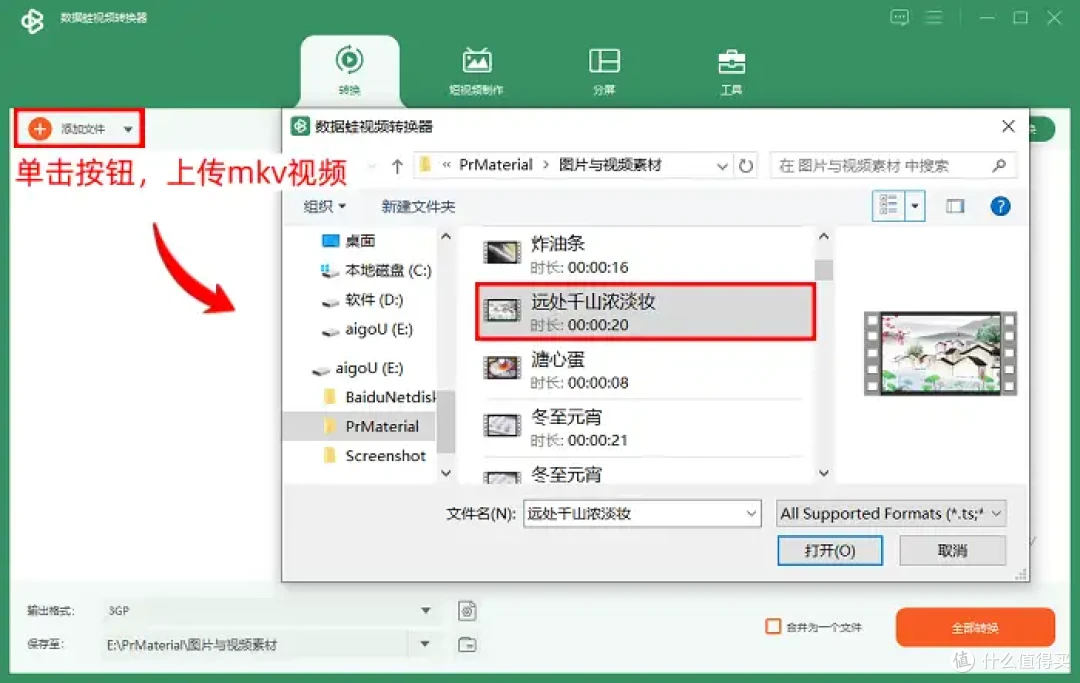
Task: Click file list scroll up arrow
Action: click(824, 237)
